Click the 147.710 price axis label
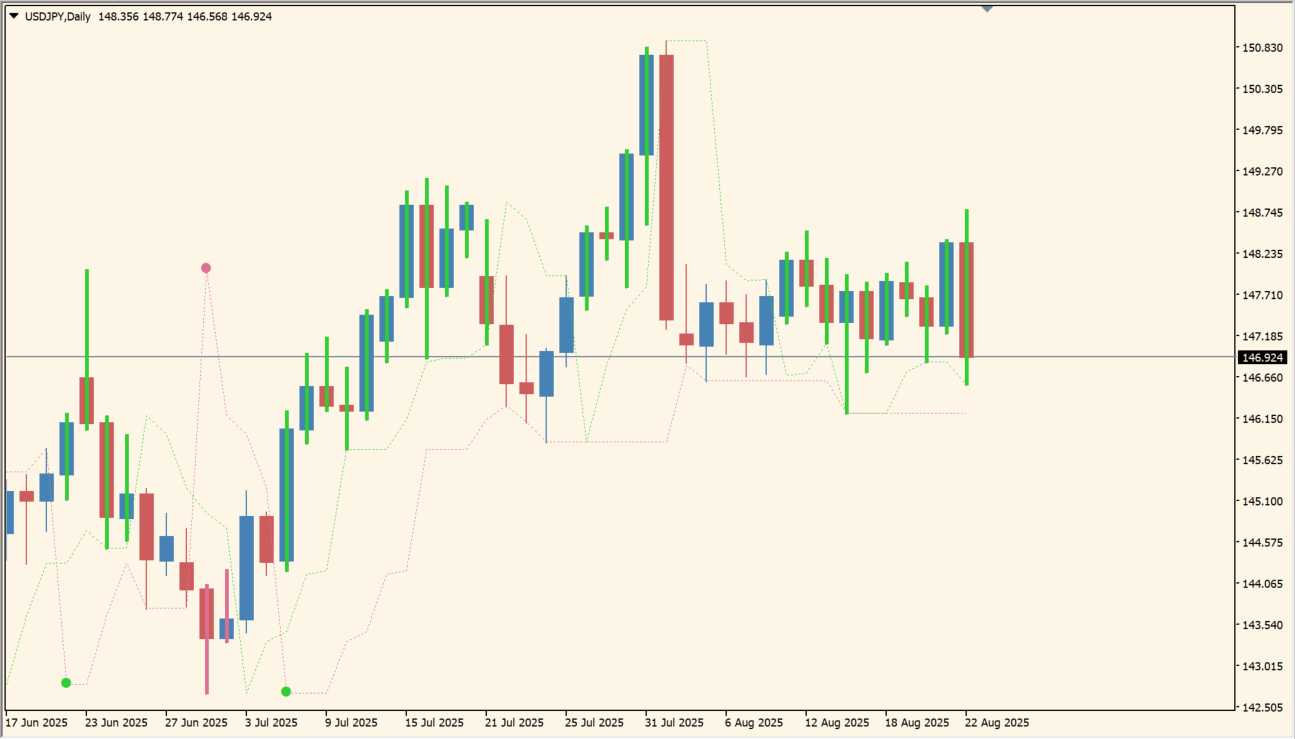Viewport: 1295px width, 739px height. pos(1262,295)
